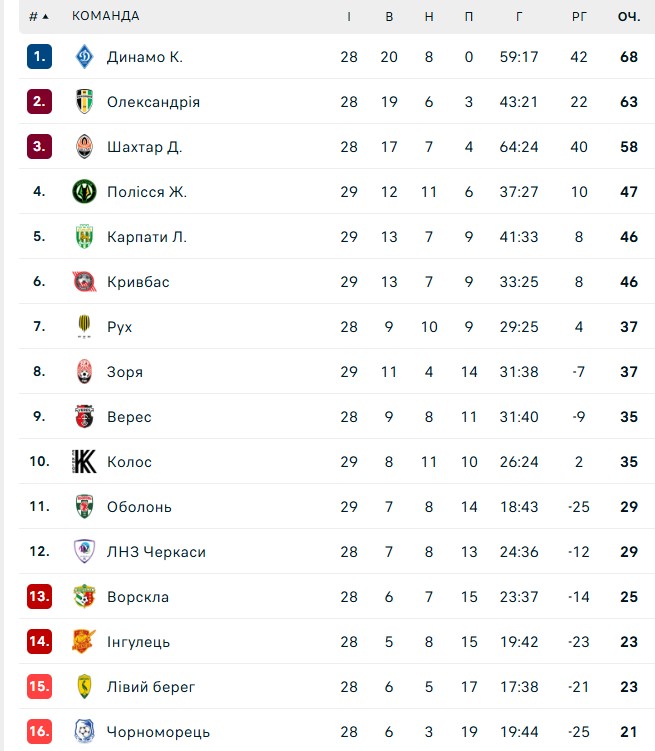The width and height of the screenshot is (655, 751).
Task: Click the Чорноморець team crest
Action: pyautogui.click(x=85, y=732)
